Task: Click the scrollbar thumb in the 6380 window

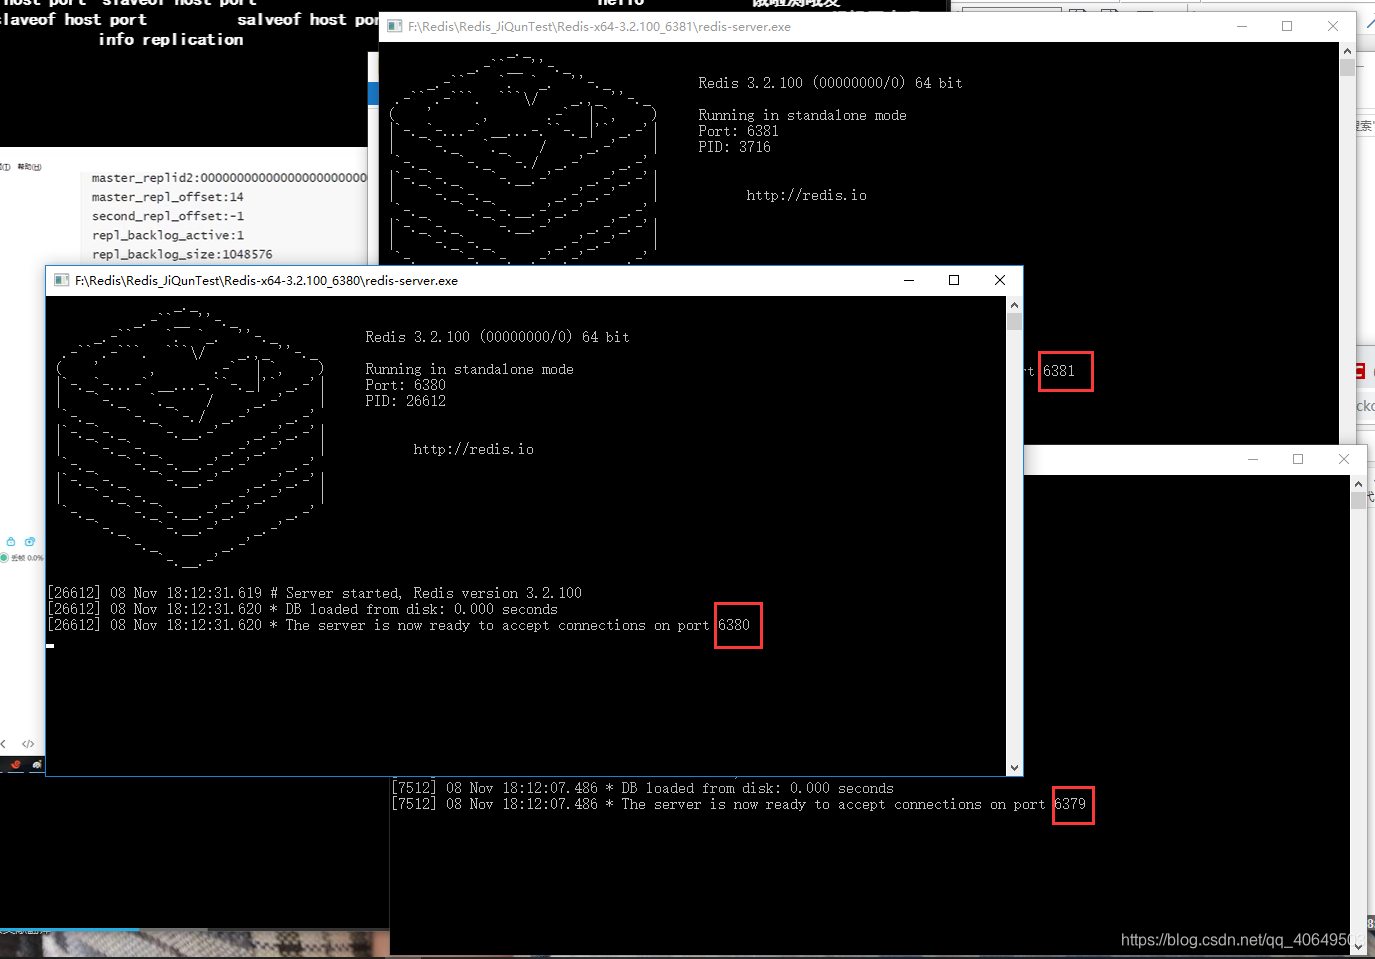Action: pyautogui.click(x=1015, y=321)
